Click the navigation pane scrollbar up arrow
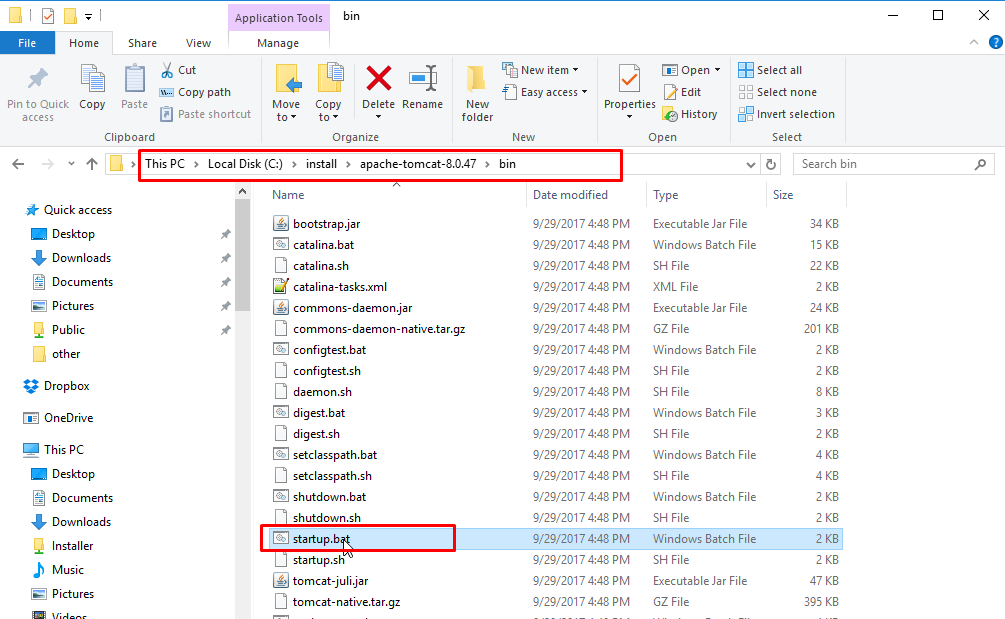Screen dimensions: 1005x619 242,191
